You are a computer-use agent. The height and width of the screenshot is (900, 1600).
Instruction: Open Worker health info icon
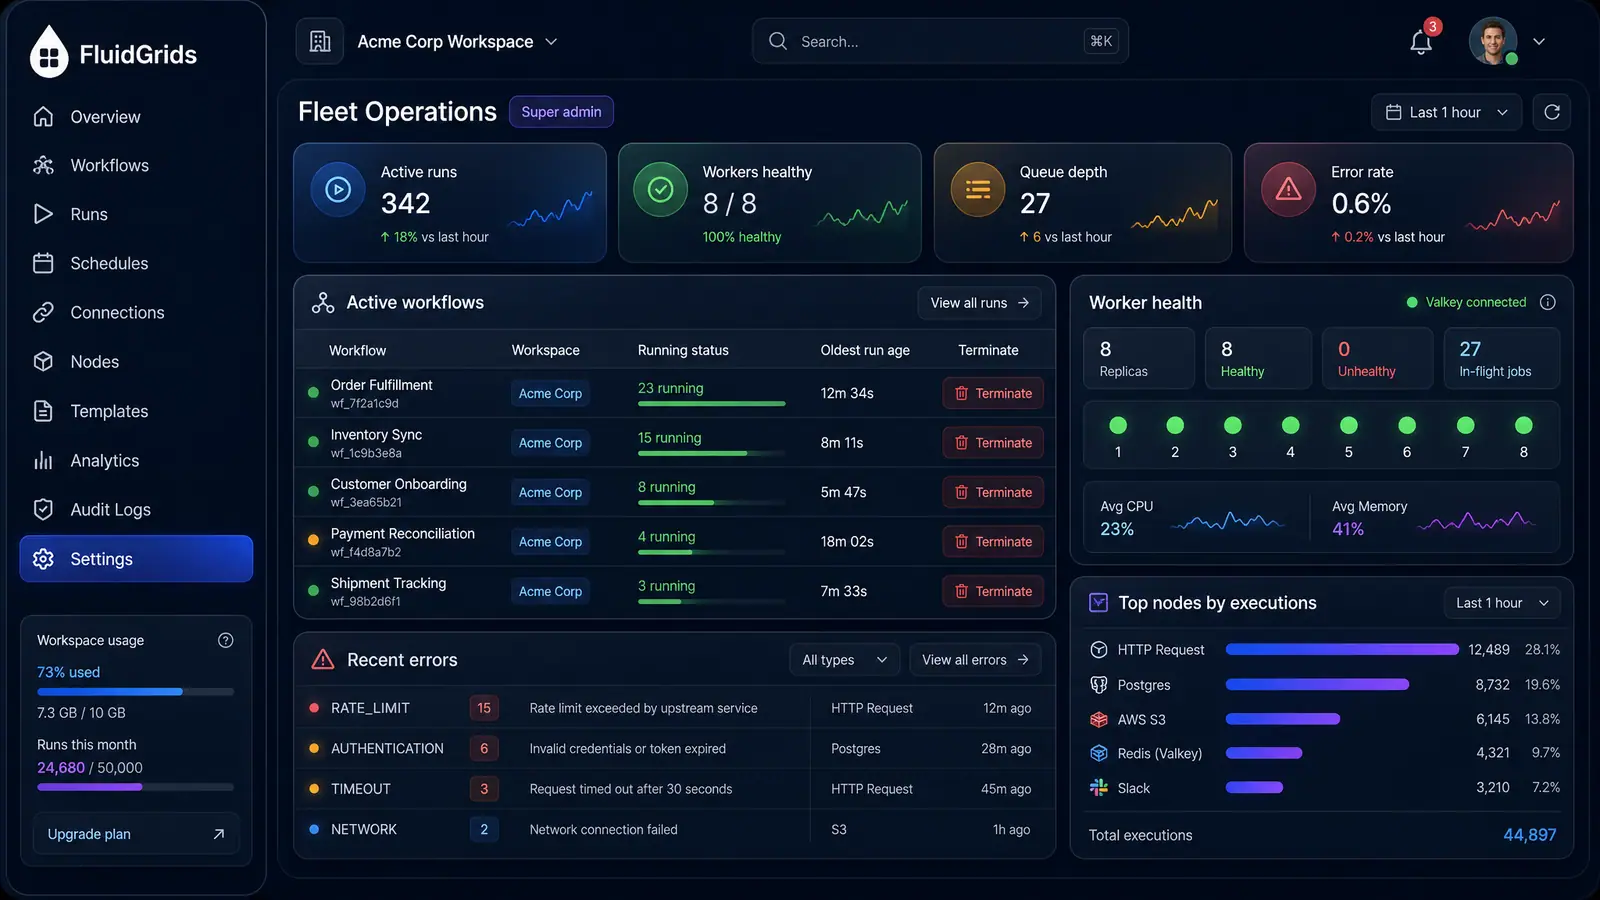pos(1548,302)
